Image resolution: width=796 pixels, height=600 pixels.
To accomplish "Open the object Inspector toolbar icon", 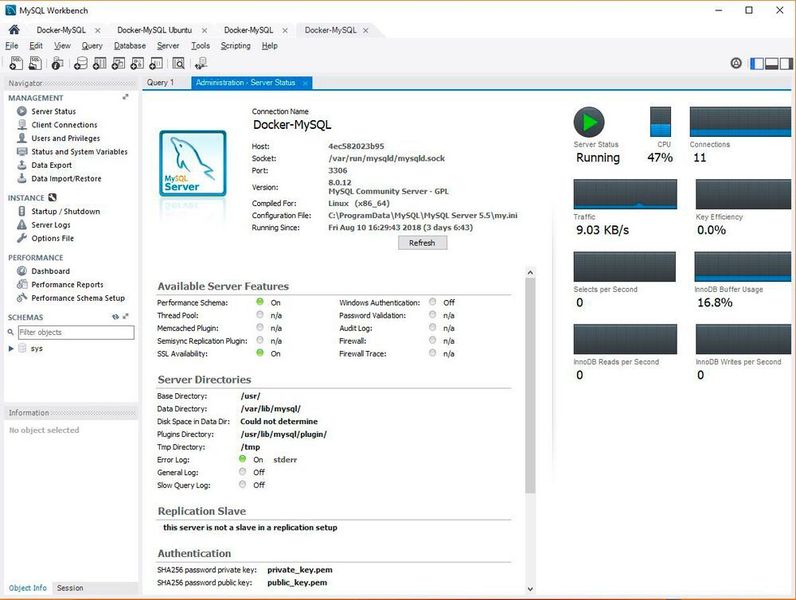I will pos(57,63).
